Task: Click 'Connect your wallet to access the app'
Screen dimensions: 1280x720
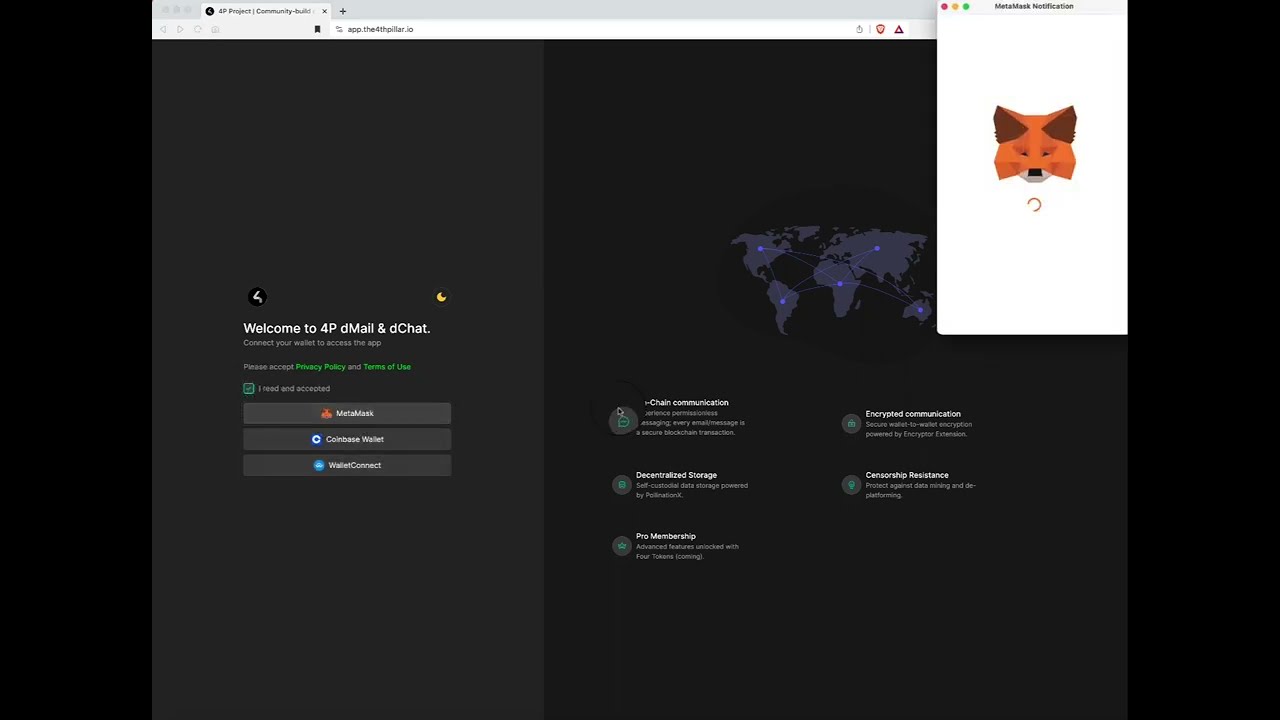Action: click(x=312, y=343)
